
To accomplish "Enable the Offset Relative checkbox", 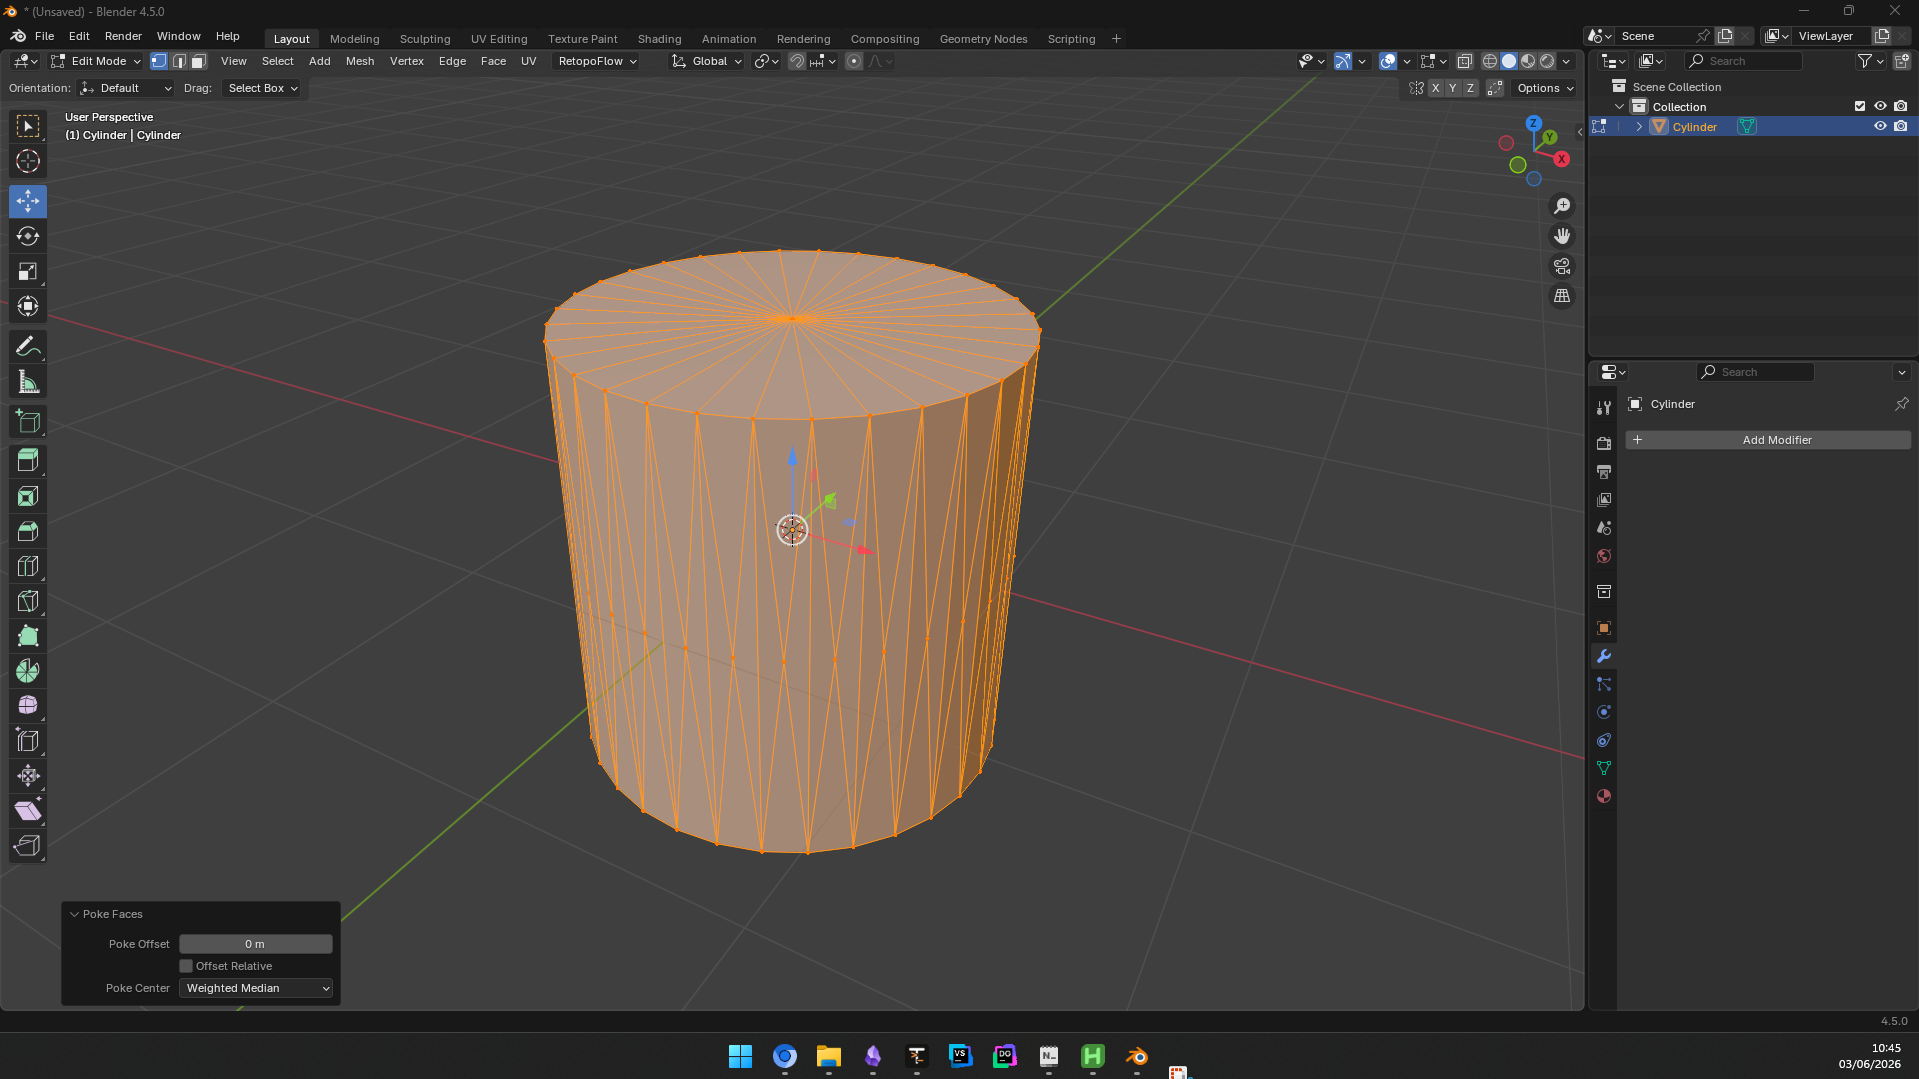I will pos(186,966).
